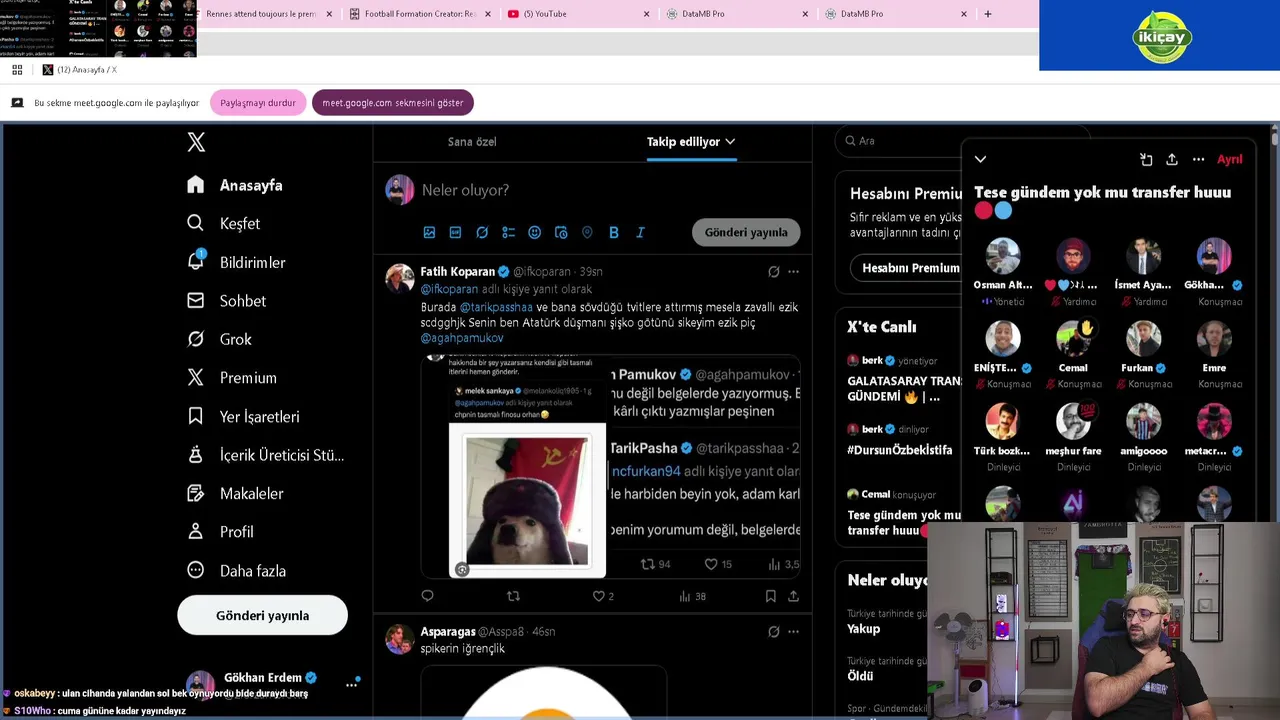Open Yer İşaretleri bookmarks
The height and width of the screenshot is (720, 1280).
243,416
